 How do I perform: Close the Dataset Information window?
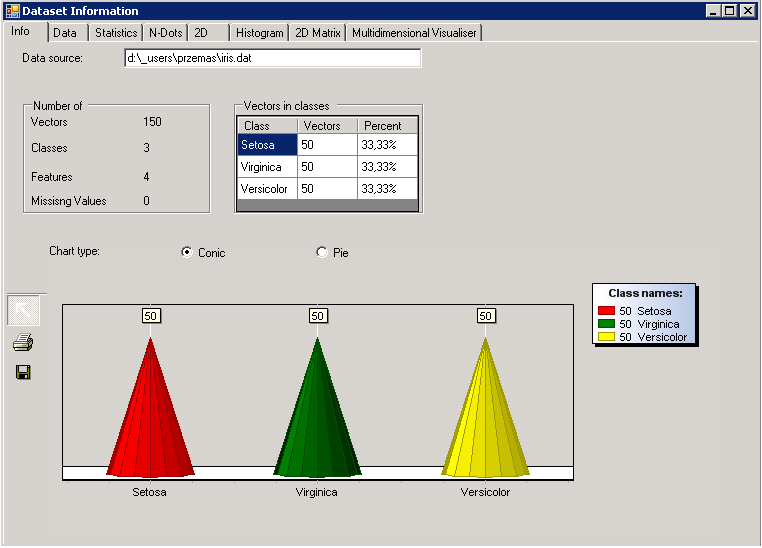[747, 11]
